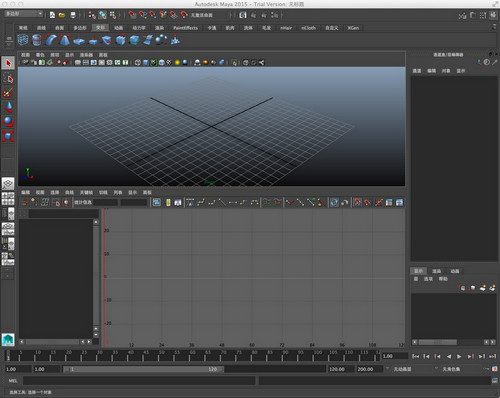Switch to the PaintEffects shelf tab
The height and width of the screenshot is (398, 500).
coord(185,28)
